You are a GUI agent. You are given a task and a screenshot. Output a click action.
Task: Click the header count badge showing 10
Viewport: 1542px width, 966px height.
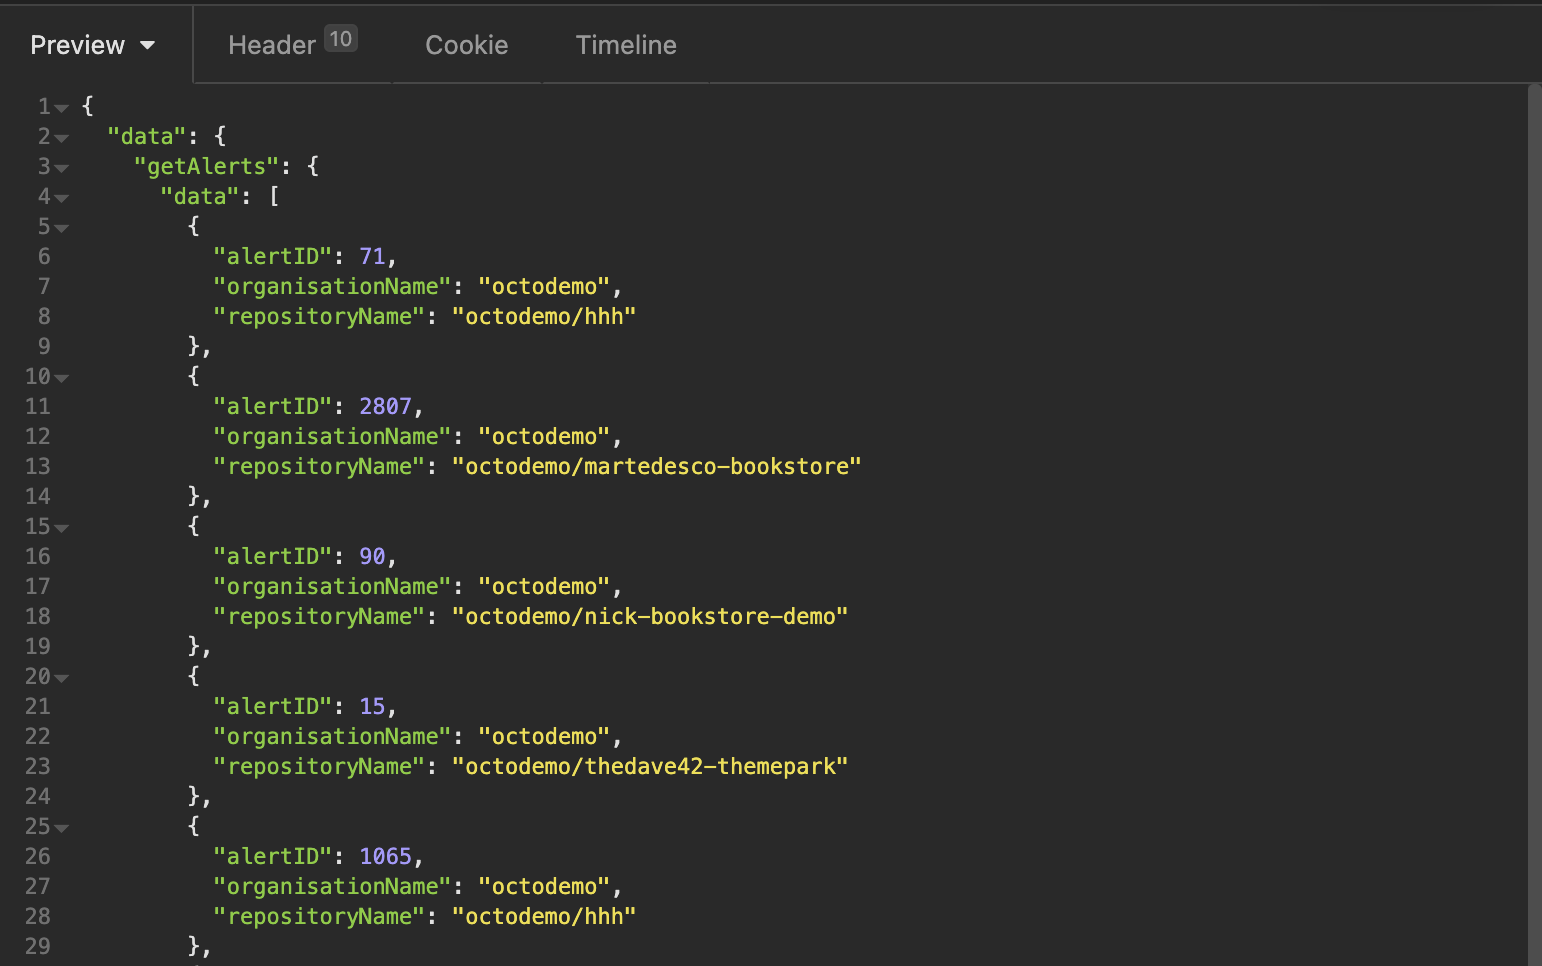[340, 39]
